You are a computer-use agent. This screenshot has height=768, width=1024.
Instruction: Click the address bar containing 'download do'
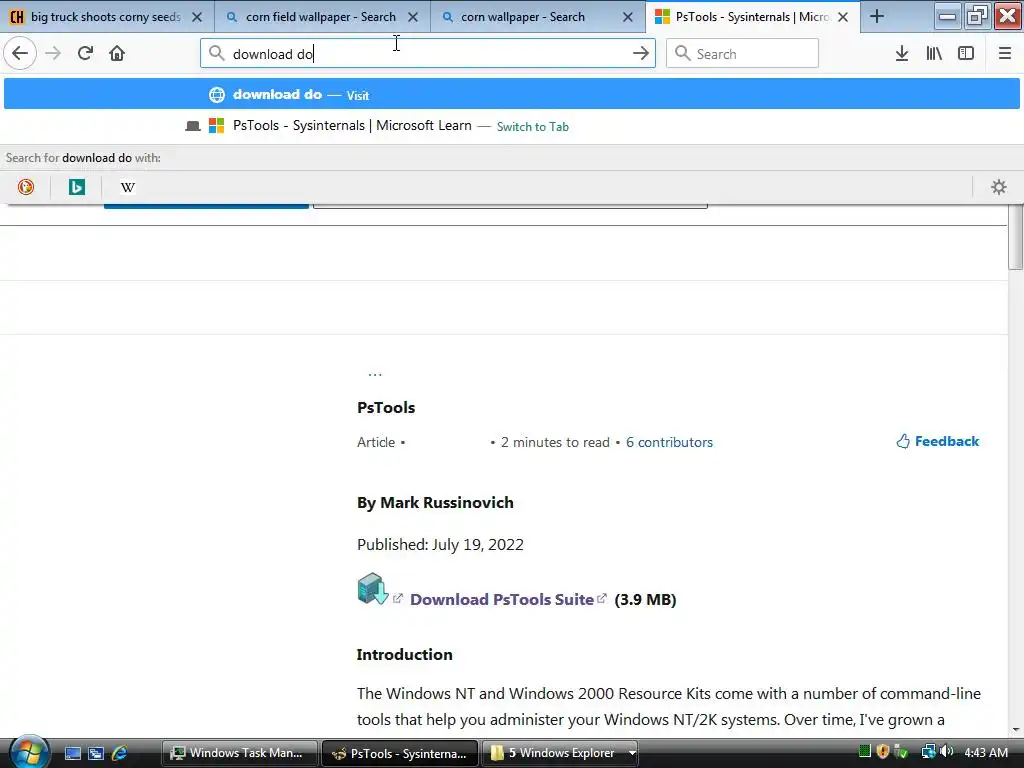(x=428, y=54)
